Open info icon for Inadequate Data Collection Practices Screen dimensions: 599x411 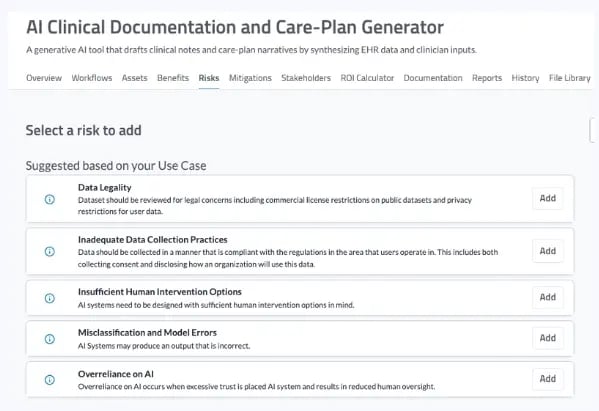click(x=50, y=251)
